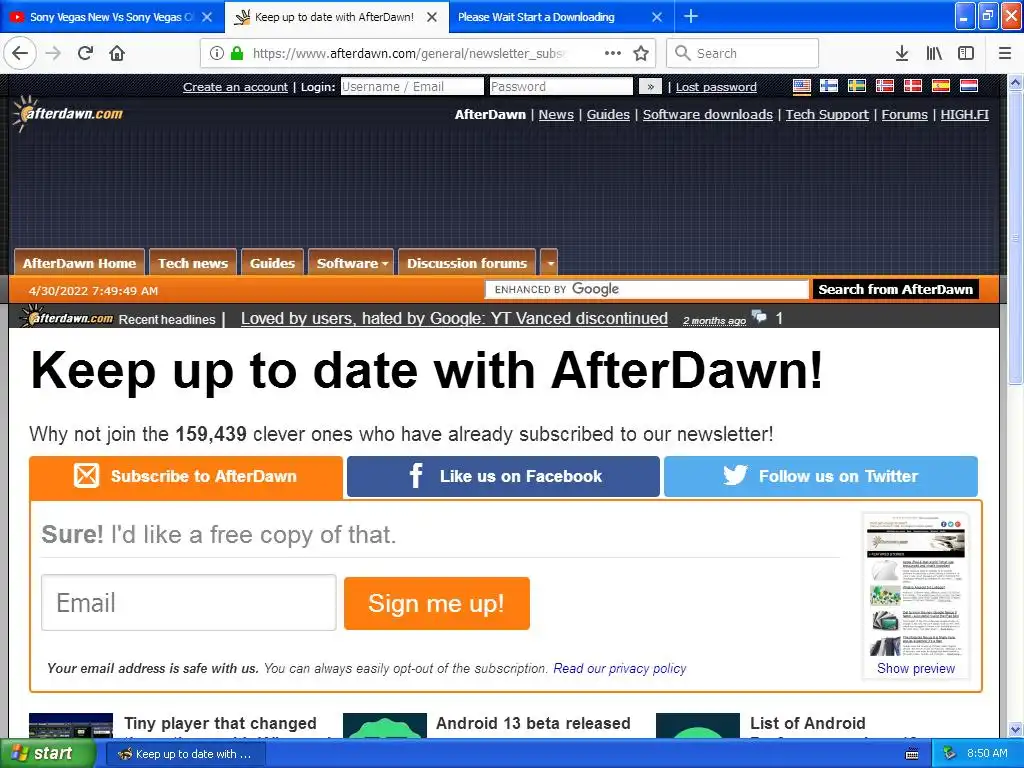Focus the newsletter Email input field
The image size is (1024, 768).
189,603
